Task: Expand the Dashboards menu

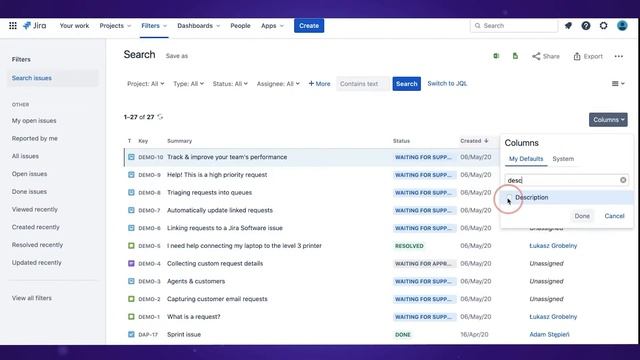Action: click(198, 26)
